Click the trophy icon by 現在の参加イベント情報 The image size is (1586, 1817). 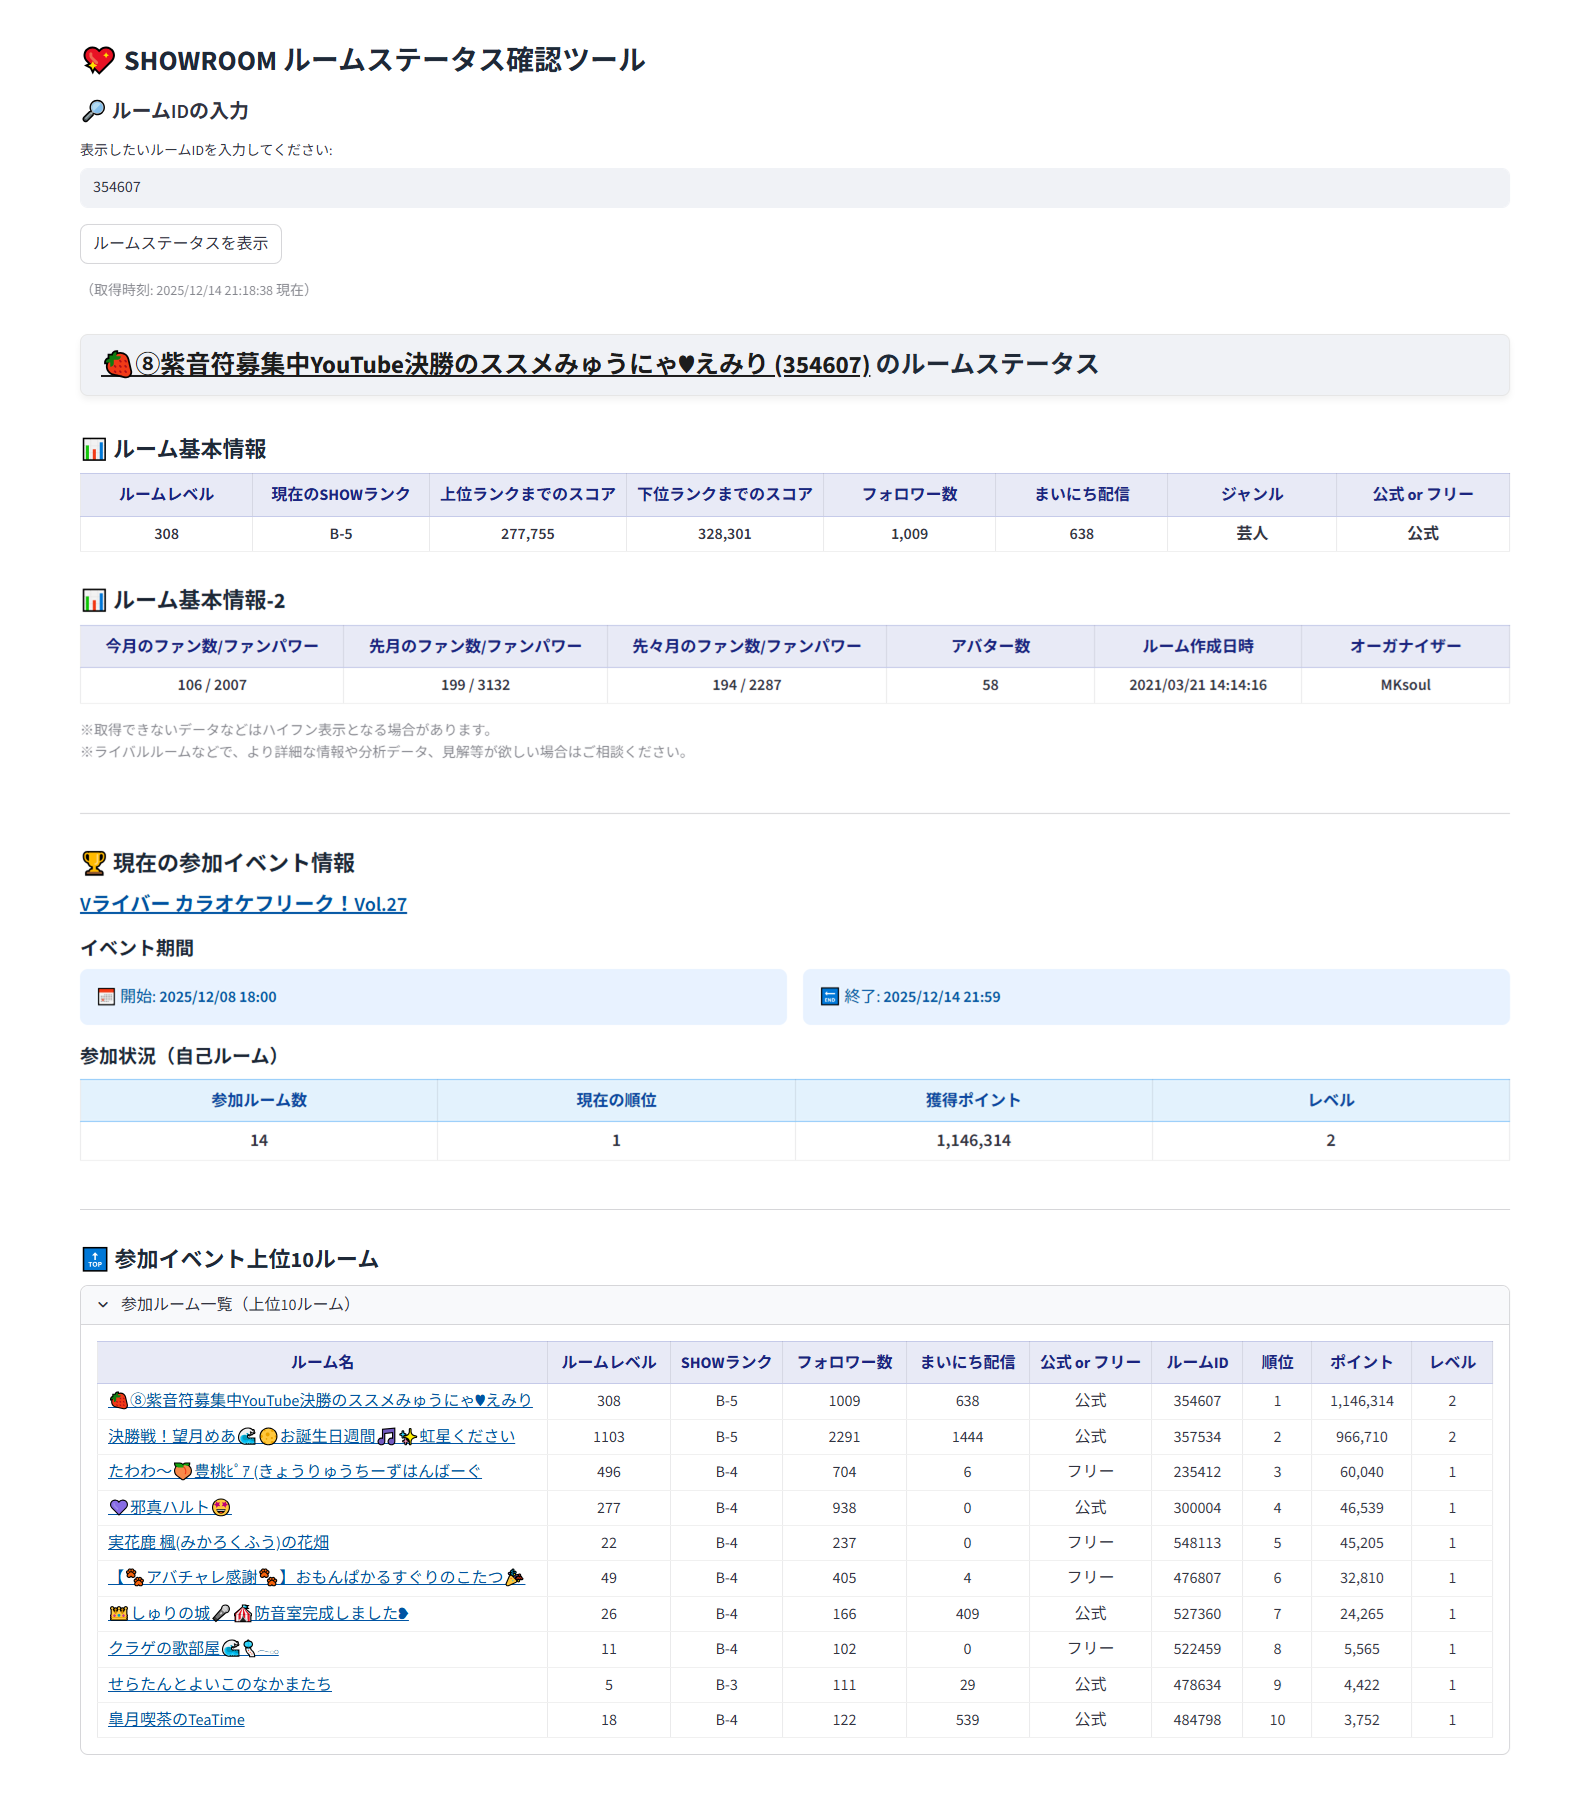click(x=94, y=863)
